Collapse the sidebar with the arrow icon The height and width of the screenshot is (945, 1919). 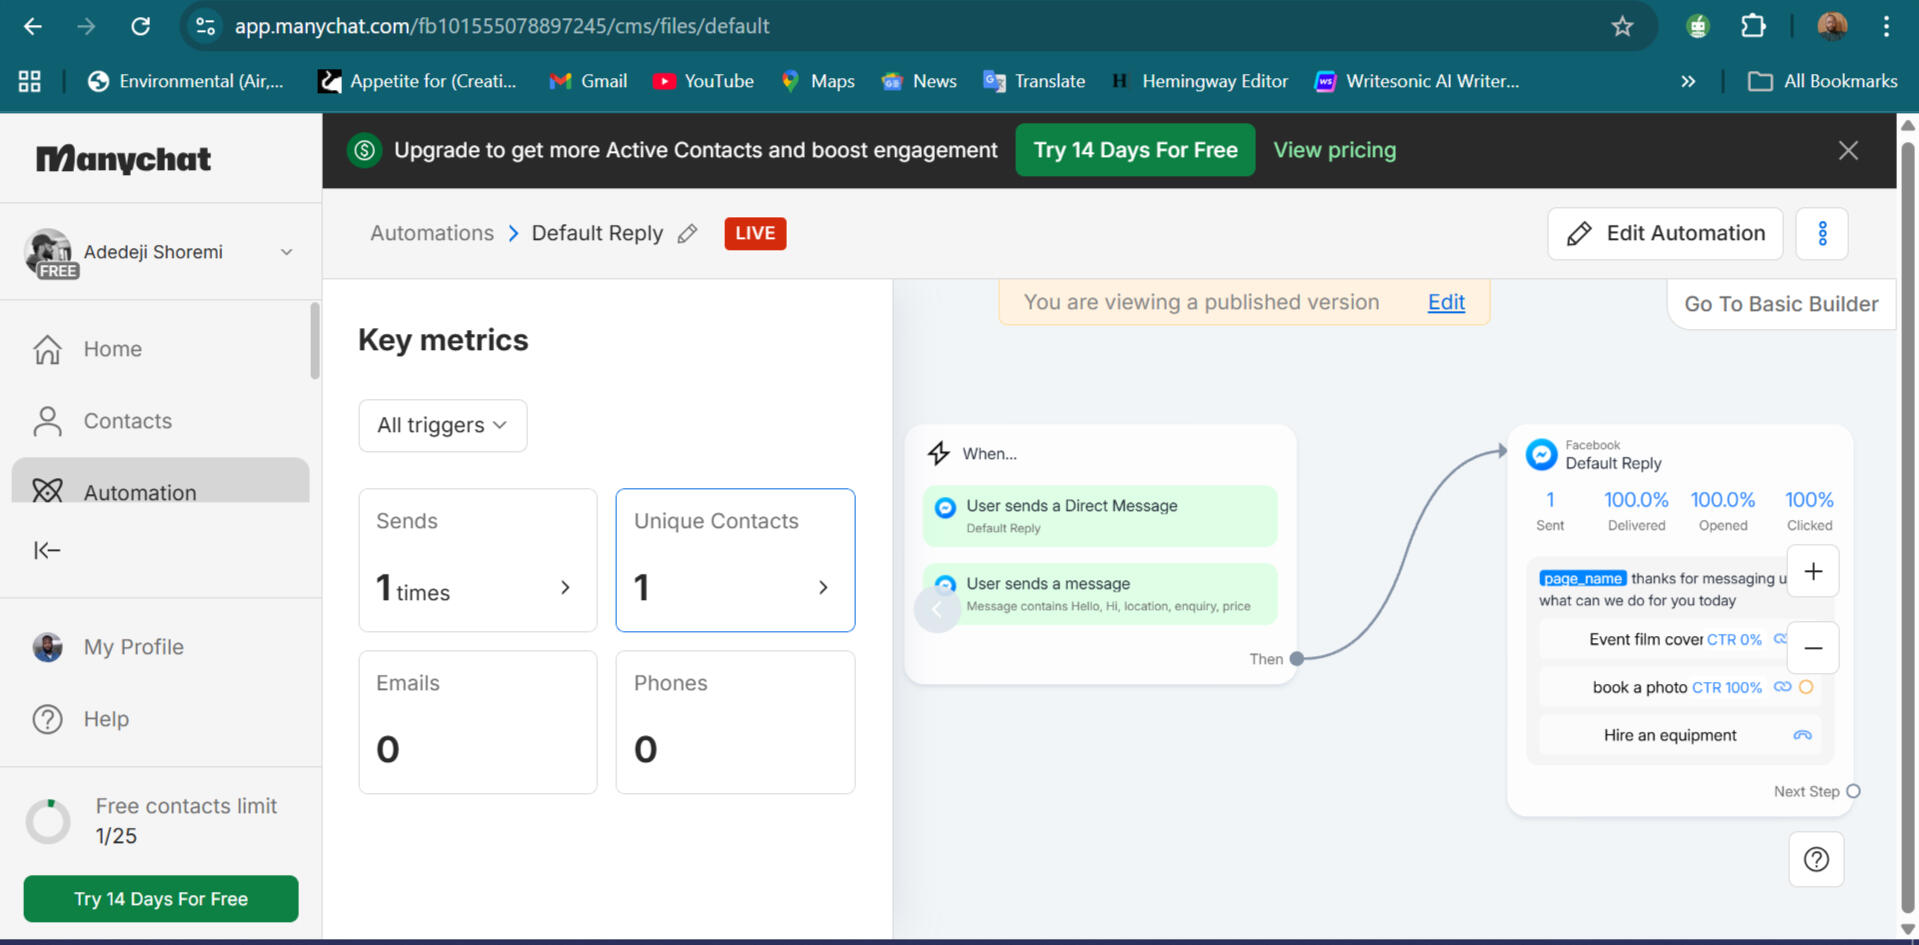click(47, 550)
